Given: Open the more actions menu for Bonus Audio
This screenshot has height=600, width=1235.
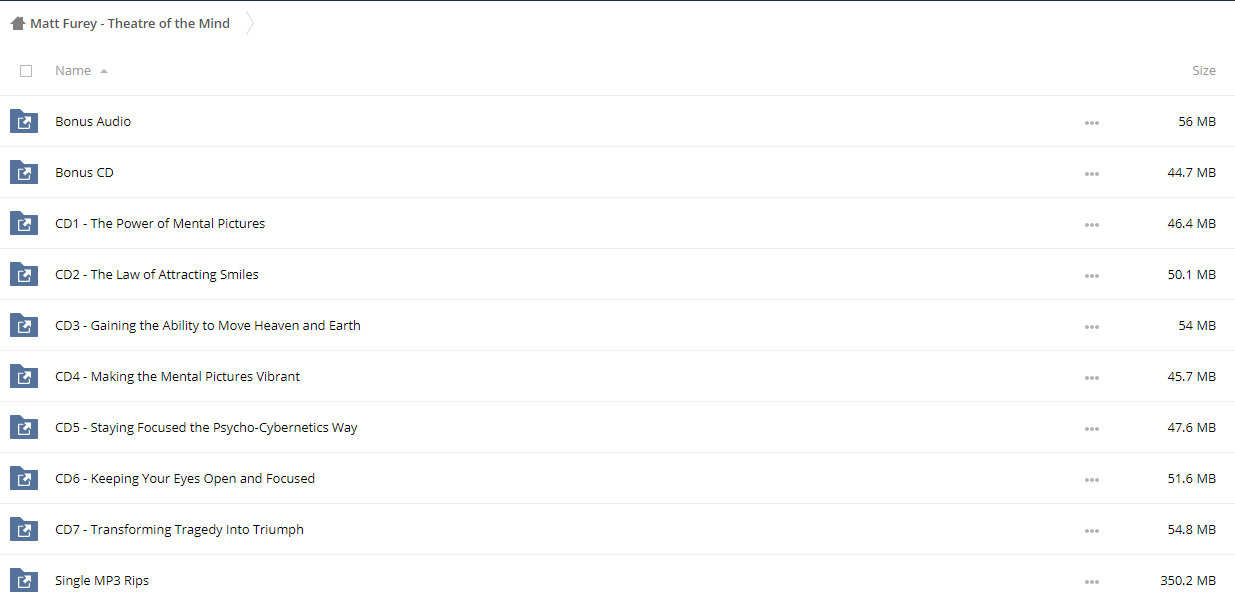Looking at the screenshot, I should 1091,123.
